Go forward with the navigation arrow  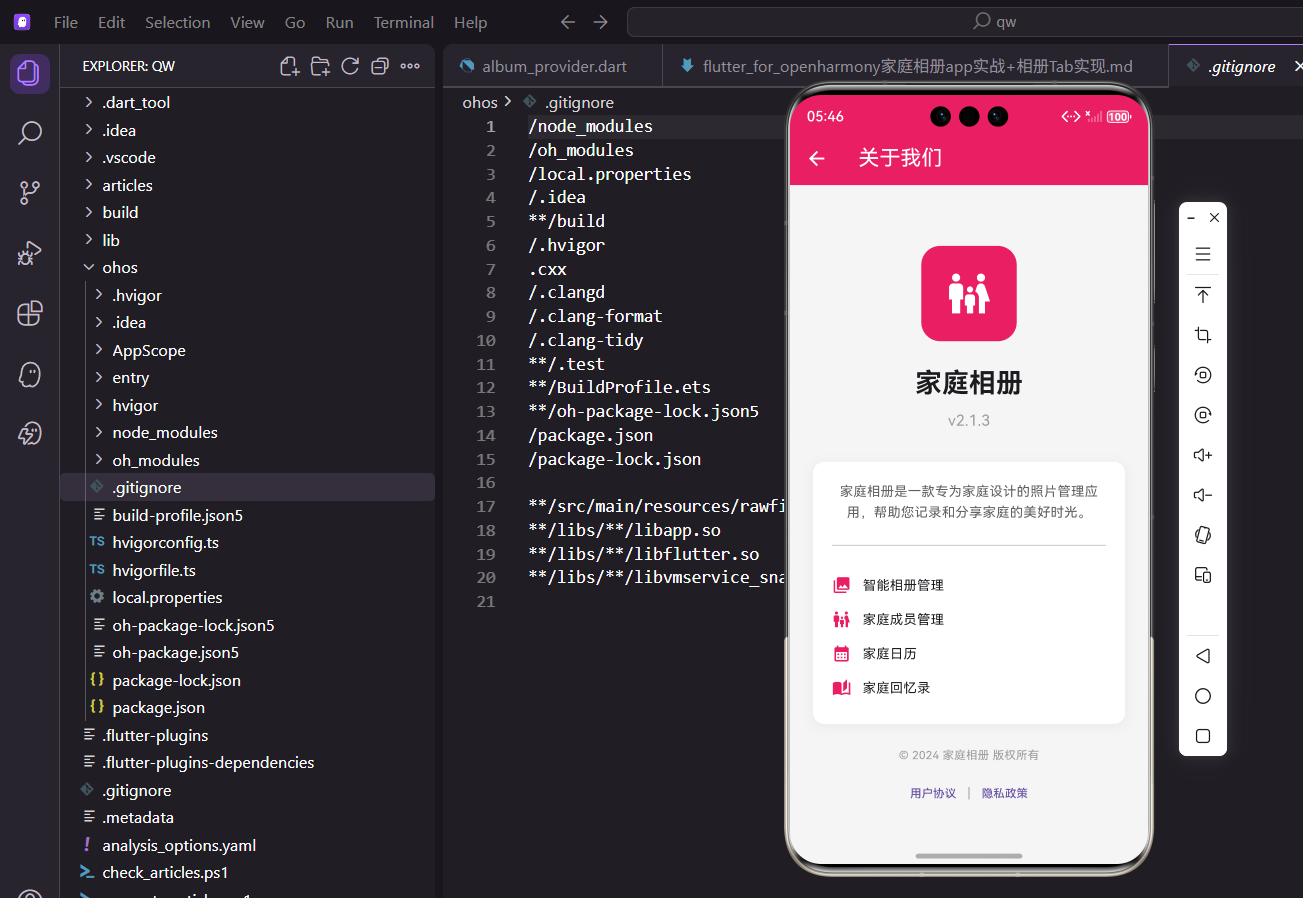coord(600,22)
